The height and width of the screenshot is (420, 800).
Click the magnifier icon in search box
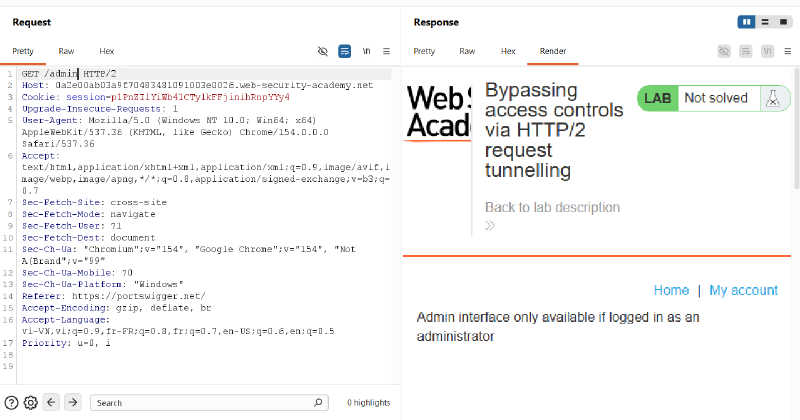coord(318,403)
